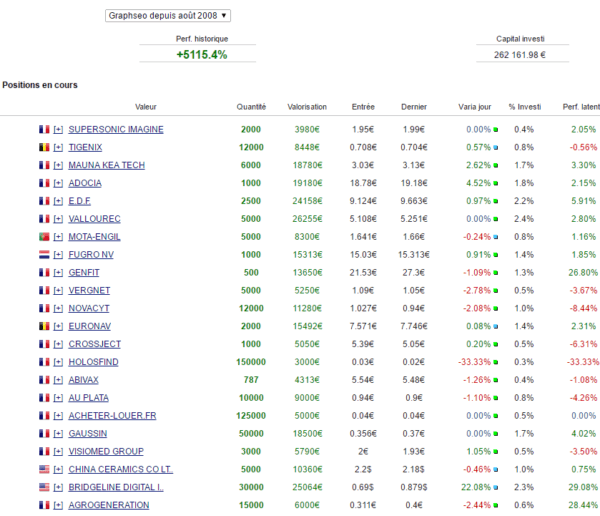The height and width of the screenshot is (516, 600).
Task: Click the Portuguese flag icon beside MOTA-ENGIL
Action: point(44,237)
